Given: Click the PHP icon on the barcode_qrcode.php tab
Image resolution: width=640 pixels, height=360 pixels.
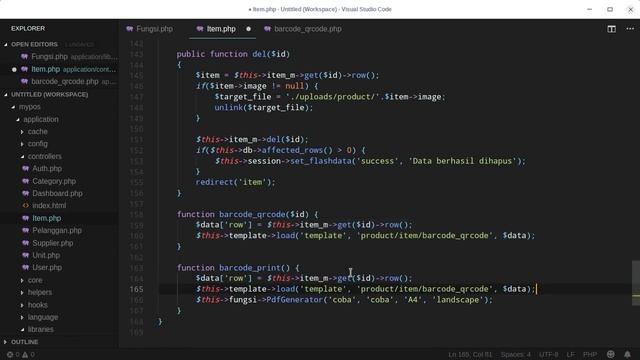Looking at the screenshot, I should pos(267,29).
